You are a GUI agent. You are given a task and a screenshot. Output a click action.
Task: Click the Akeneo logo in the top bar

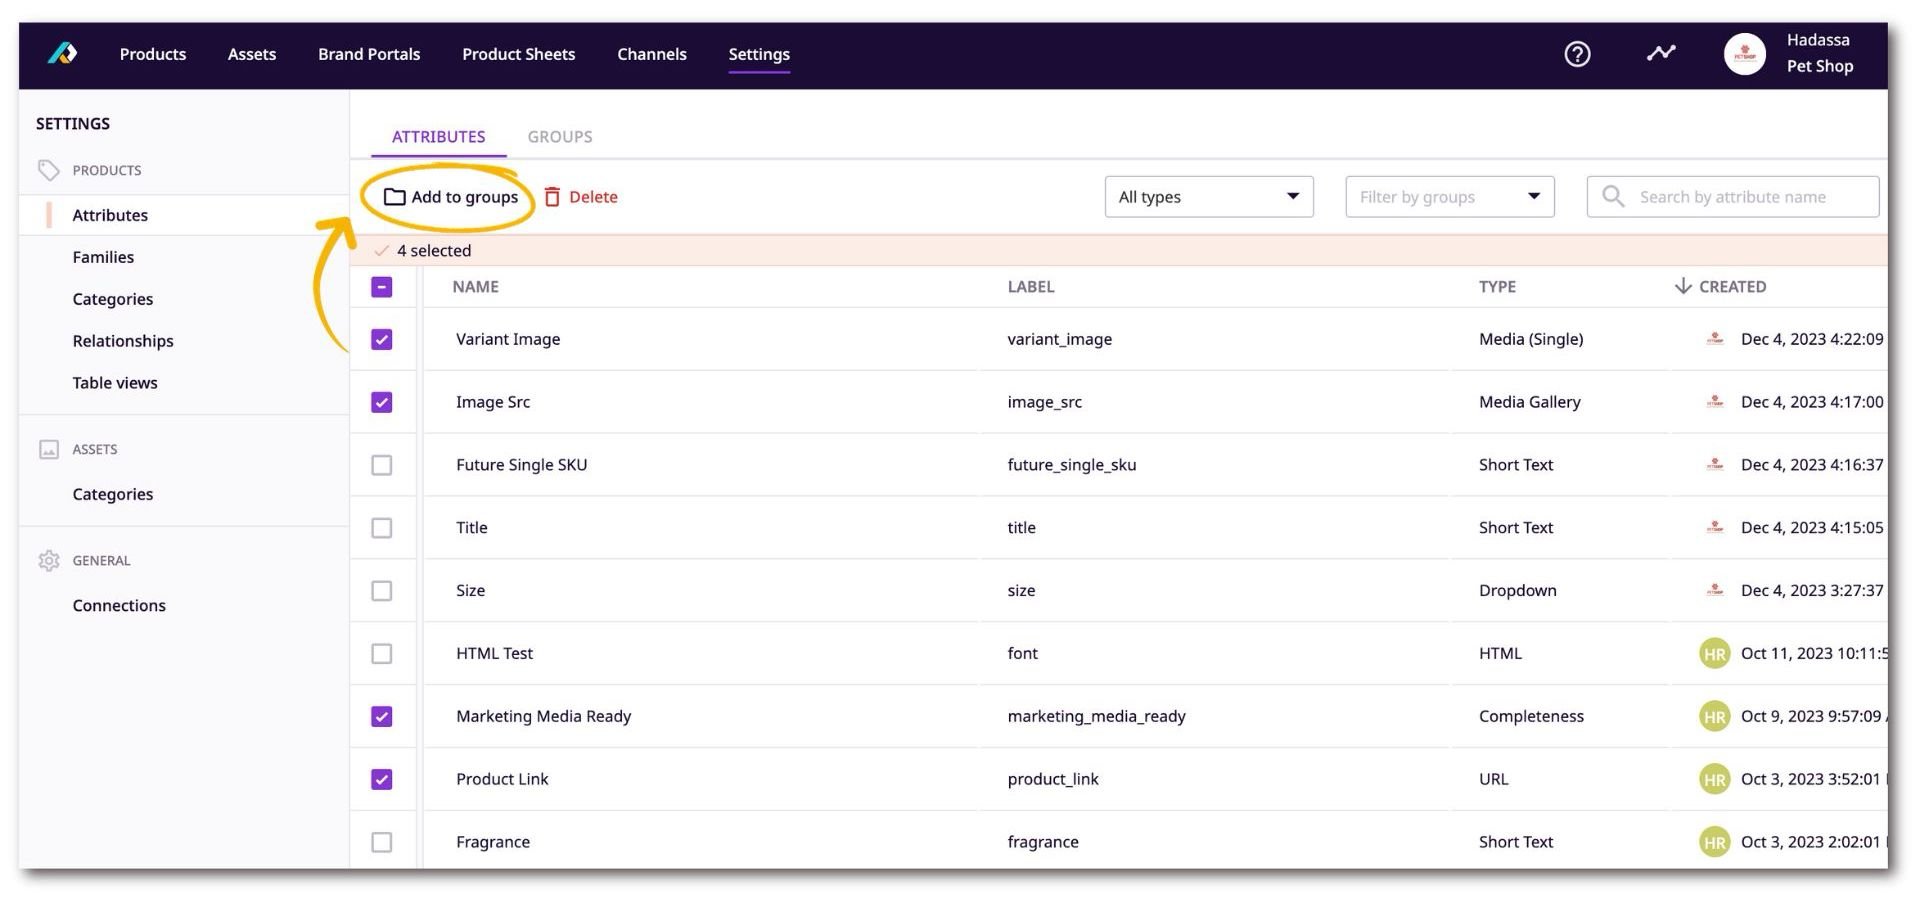pos(61,54)
